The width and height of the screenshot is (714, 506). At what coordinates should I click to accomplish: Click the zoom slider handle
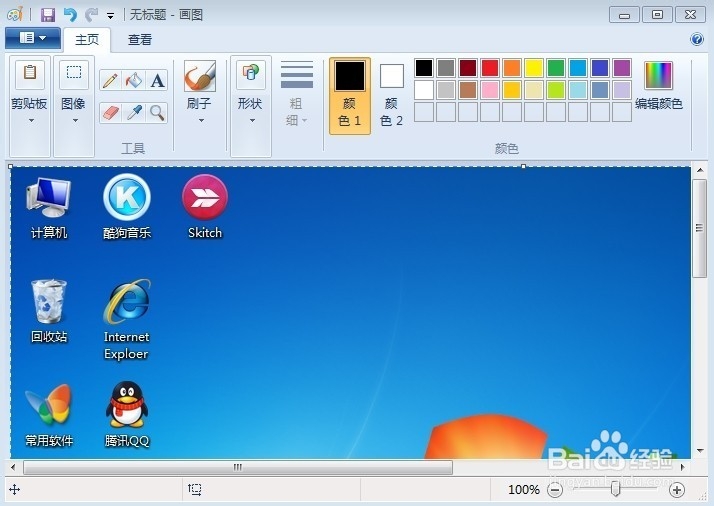point(616,489)
